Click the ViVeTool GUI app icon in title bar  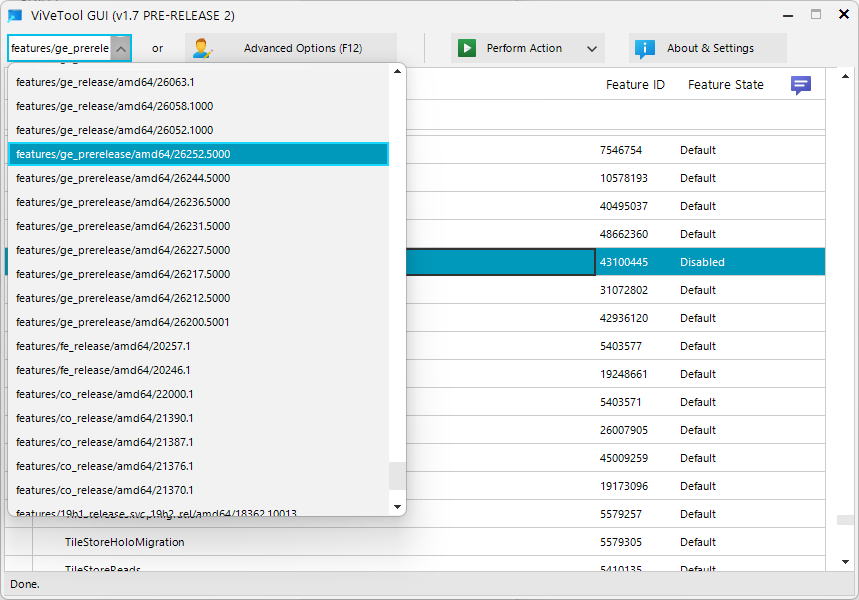tap(15, 15)
